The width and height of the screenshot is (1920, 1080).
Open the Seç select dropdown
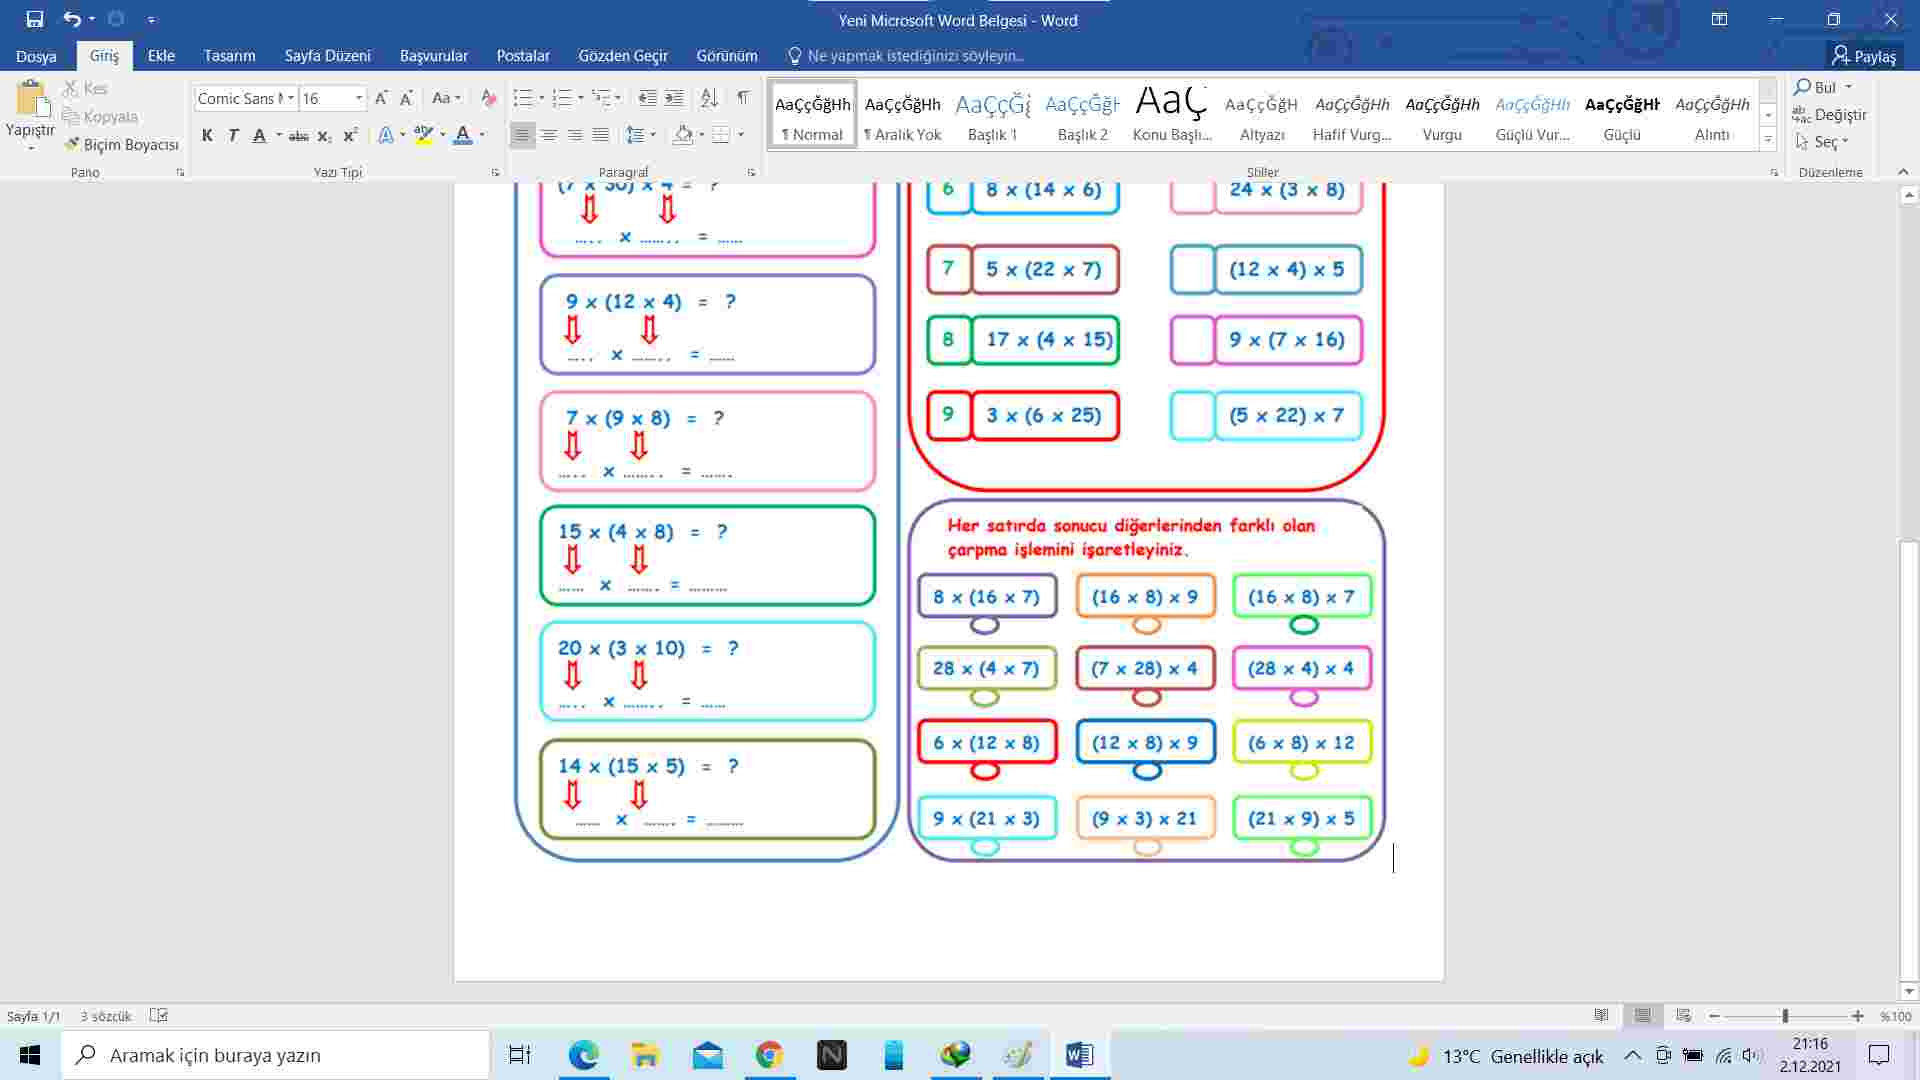click(1822, 142)
